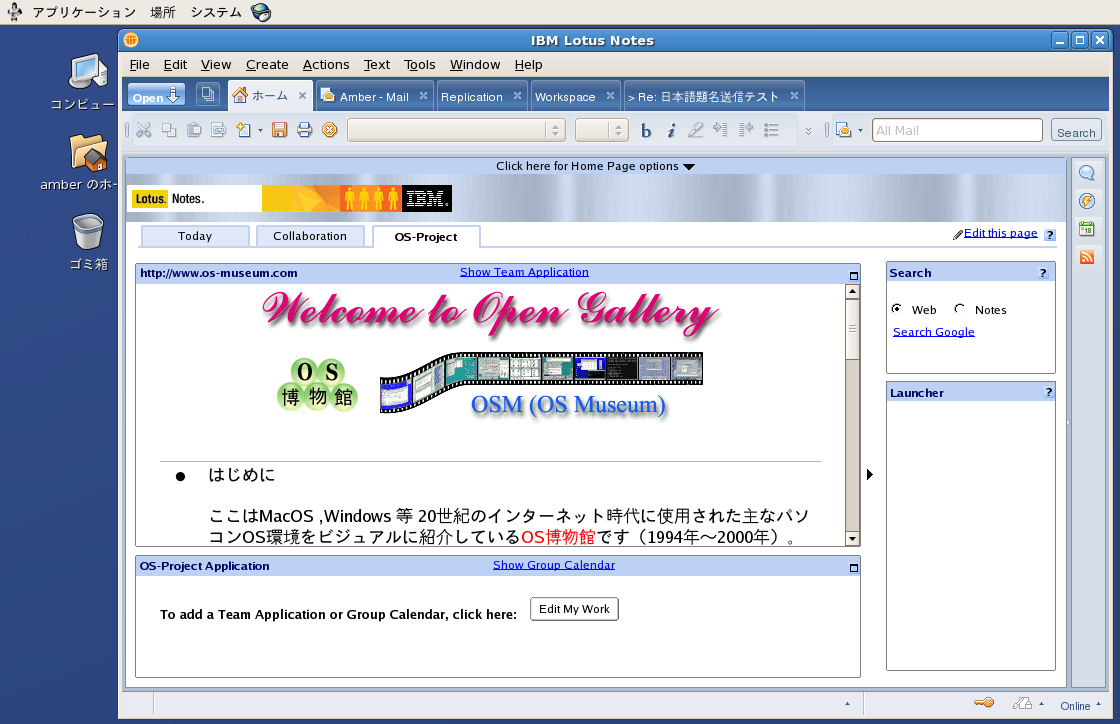1120x724 pixels.
Task: Click the toolbar attach clip icon
Action: coord(219,130)
